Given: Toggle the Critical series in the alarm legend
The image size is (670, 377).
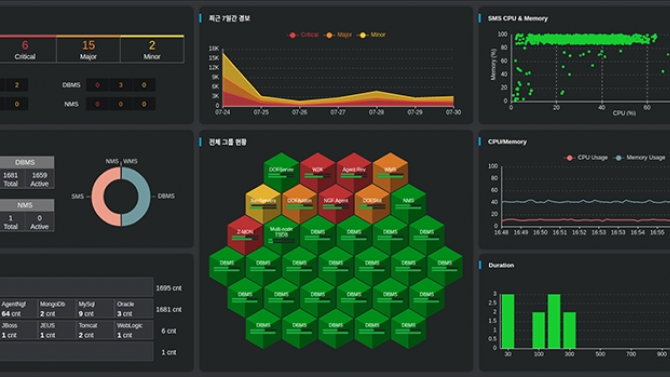Looking at the screenshot, I should (304, 35).
